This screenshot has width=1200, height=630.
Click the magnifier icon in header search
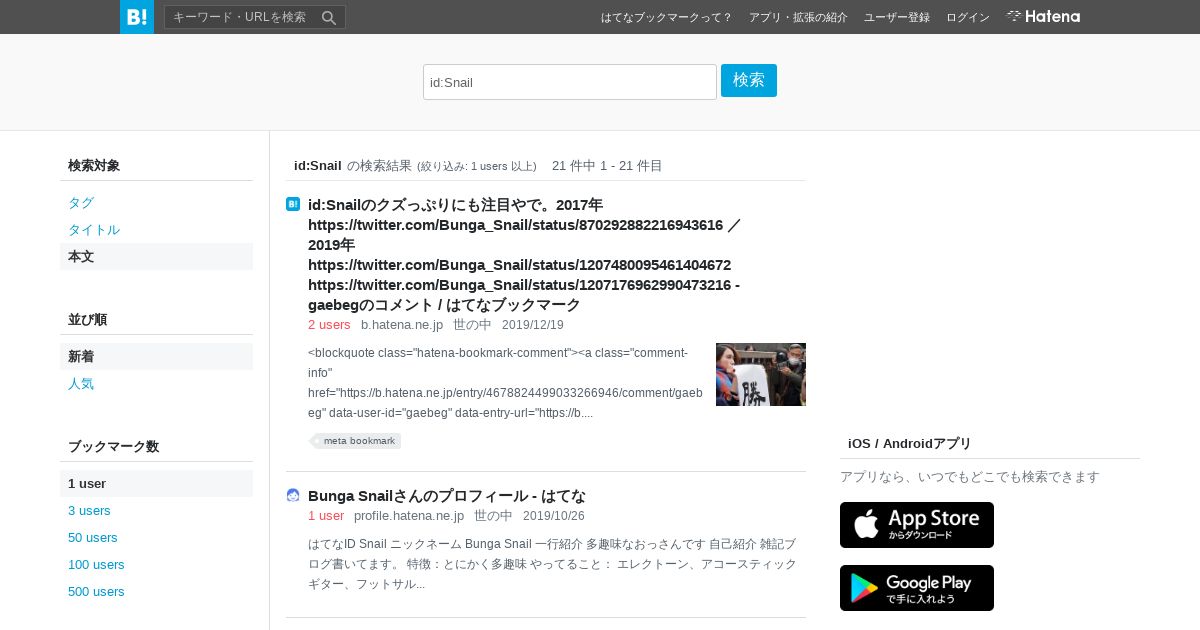(329, 17)
